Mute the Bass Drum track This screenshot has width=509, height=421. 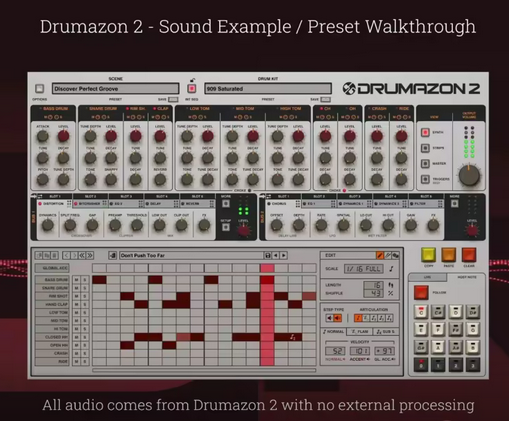click(77, 280)
